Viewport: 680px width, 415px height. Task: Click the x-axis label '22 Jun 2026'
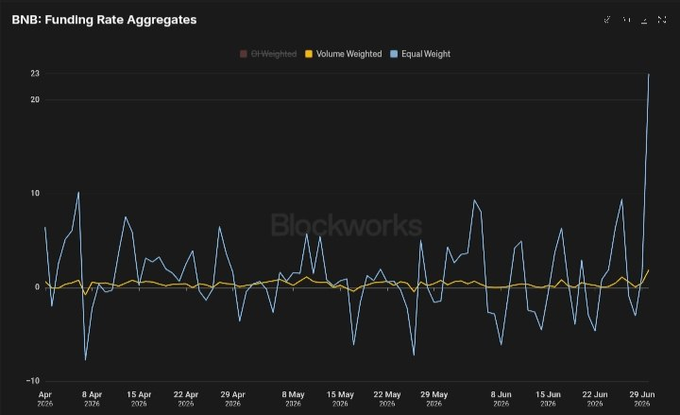[595, 399]
